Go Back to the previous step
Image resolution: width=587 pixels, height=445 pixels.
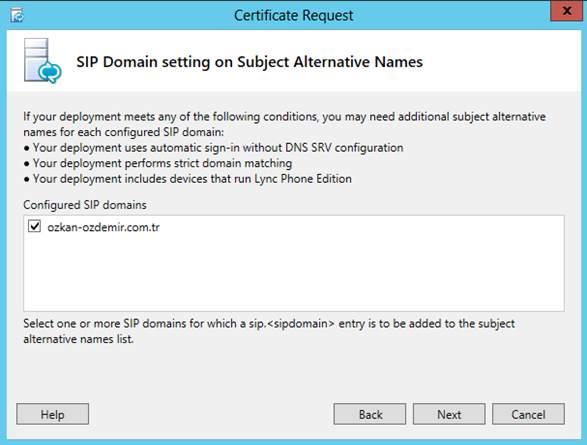click(370, 414)
